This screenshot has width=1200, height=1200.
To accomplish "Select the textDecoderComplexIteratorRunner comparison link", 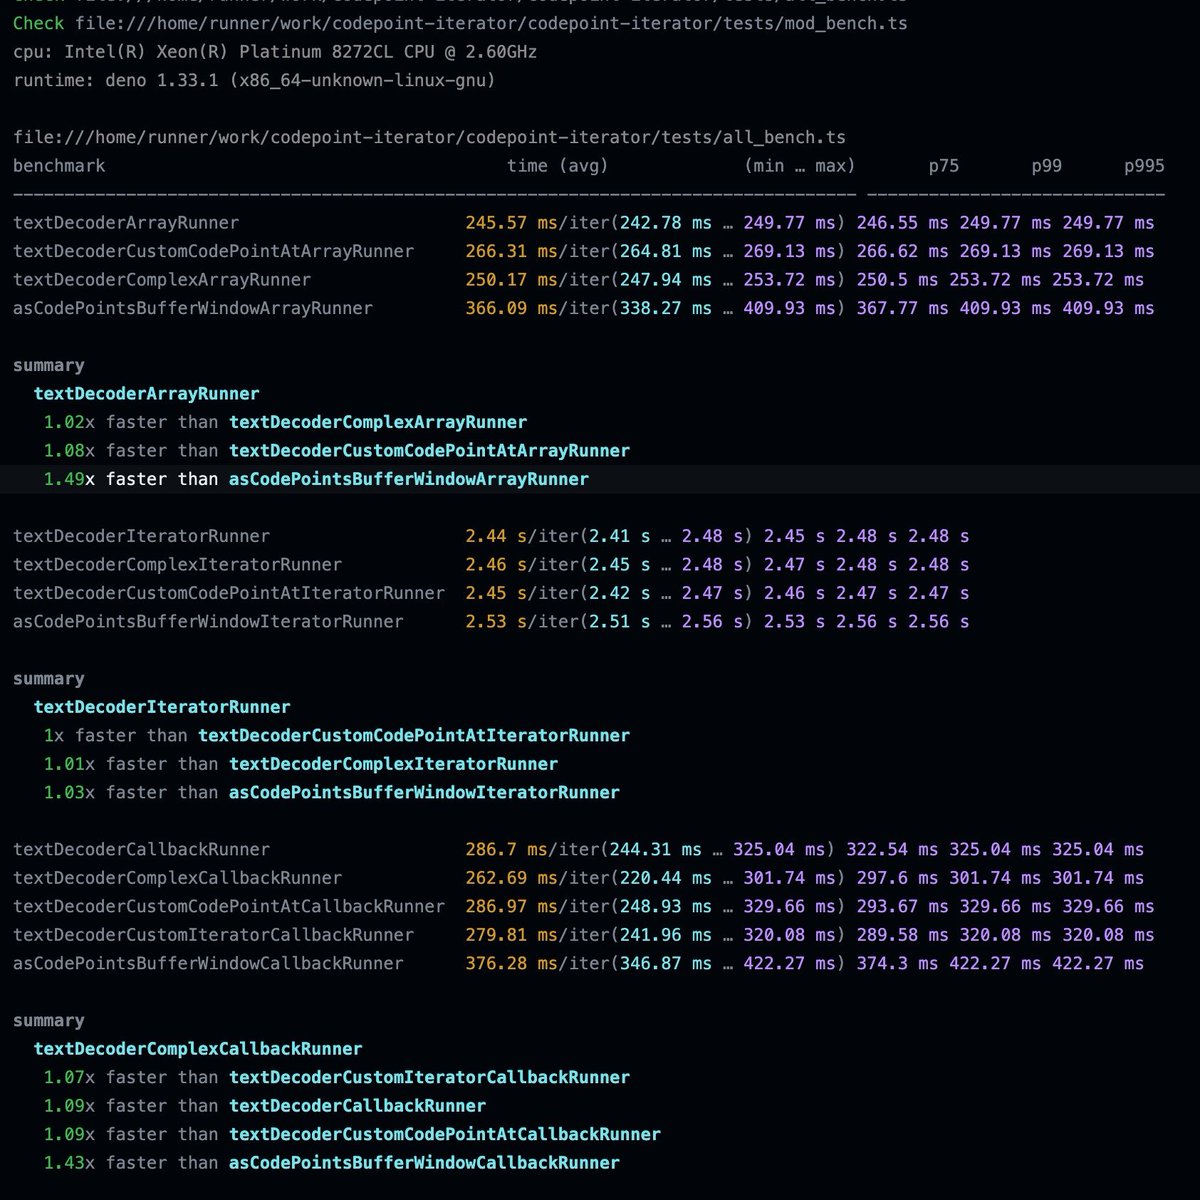I will pyautogui.click(x=394, y=764).
